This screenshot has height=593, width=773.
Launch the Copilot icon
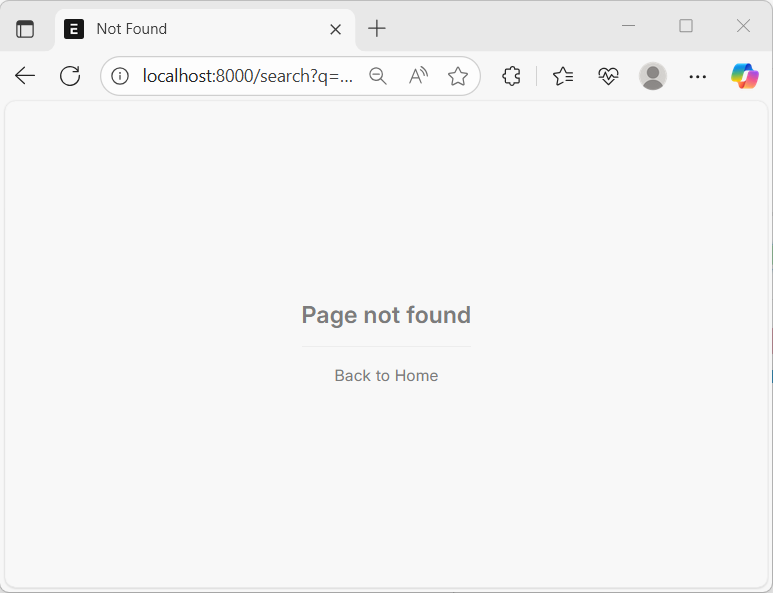click(x=744, y=76)
